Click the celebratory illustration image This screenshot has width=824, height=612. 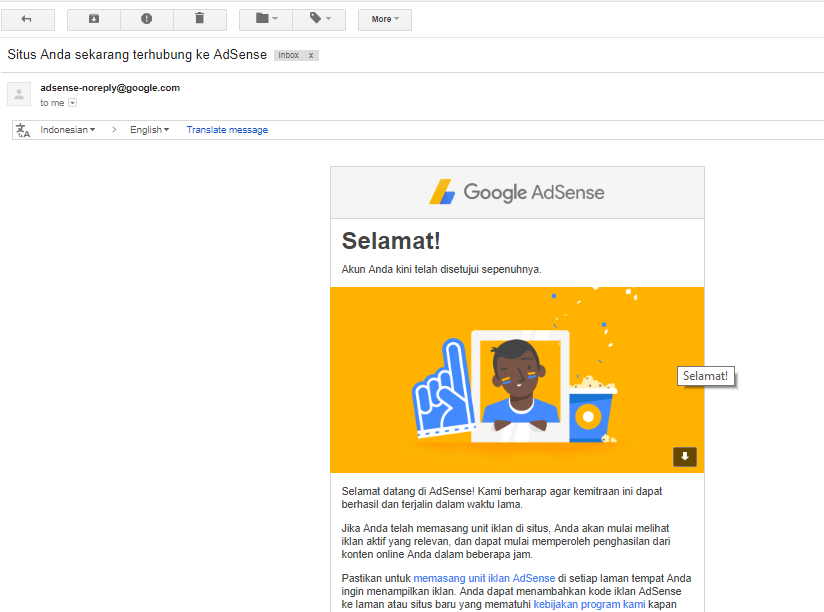pyautogui.click(x=517, y=380)
